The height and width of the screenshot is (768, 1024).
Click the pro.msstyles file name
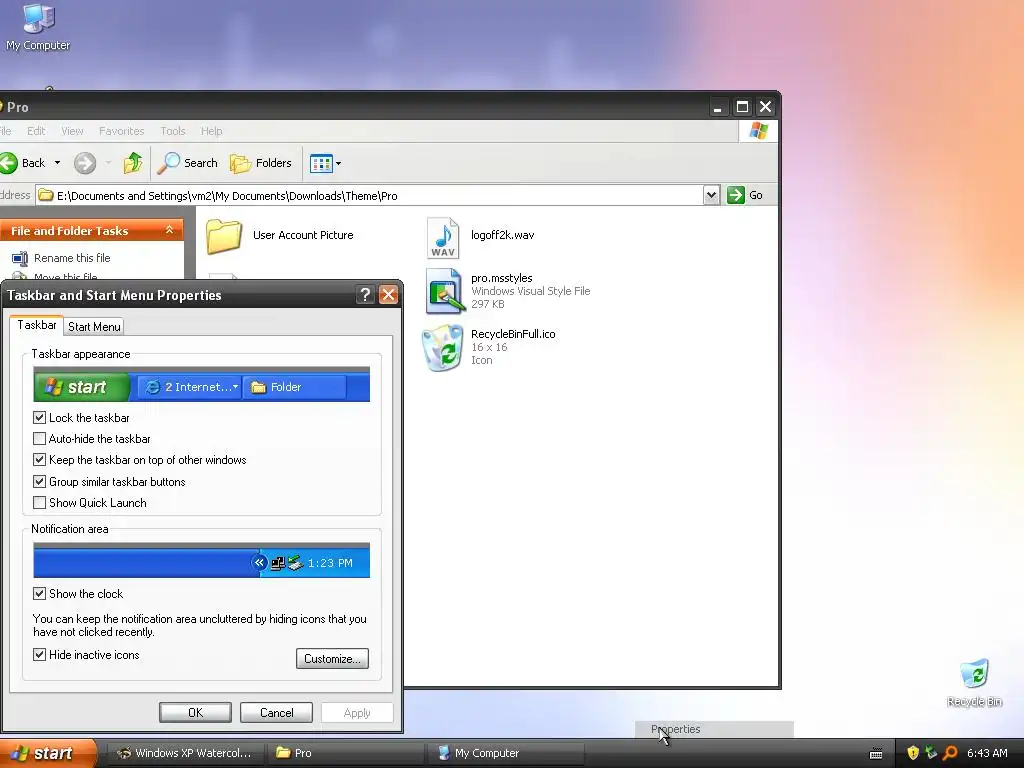pos(502,278)
